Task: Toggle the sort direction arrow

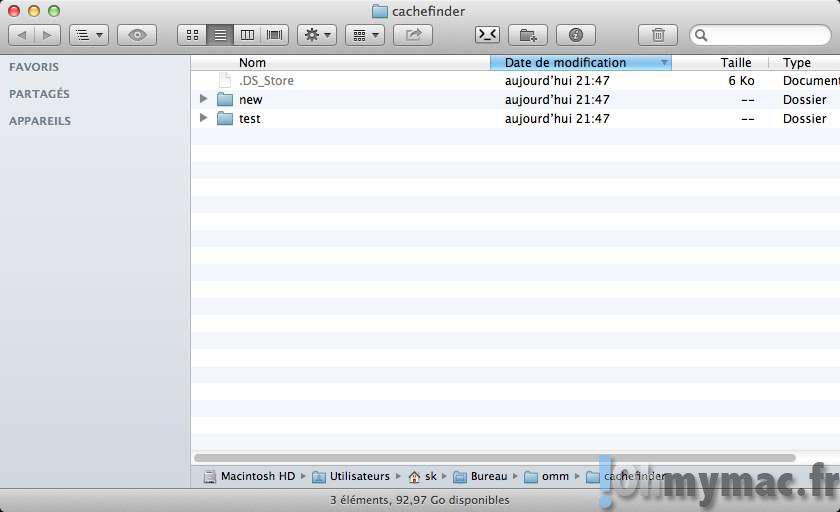Action: [664, 63]
